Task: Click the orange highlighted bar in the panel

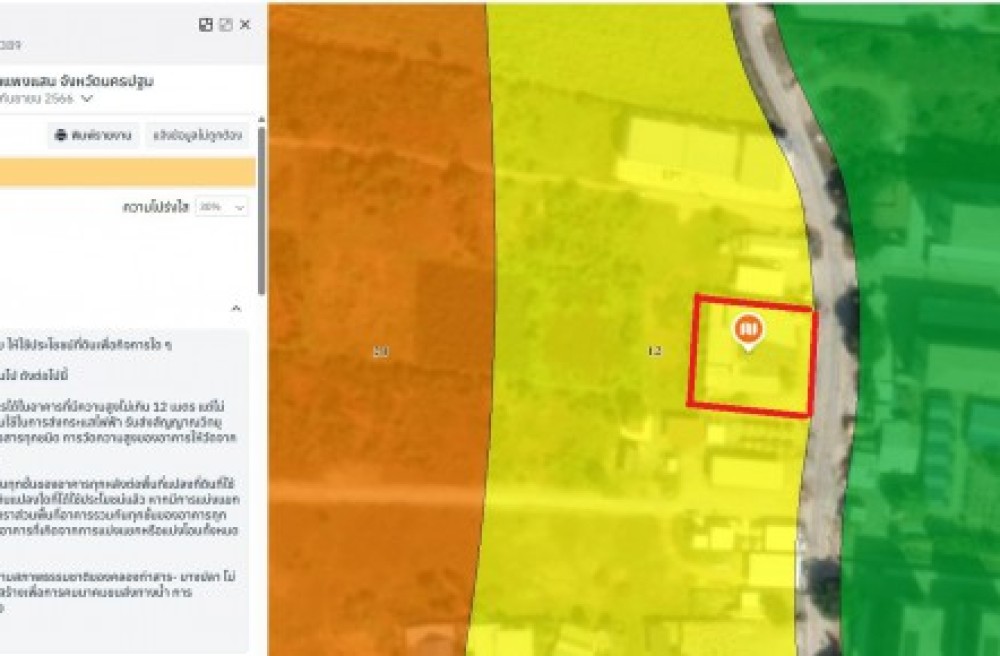Action: (x=128, y=173)
